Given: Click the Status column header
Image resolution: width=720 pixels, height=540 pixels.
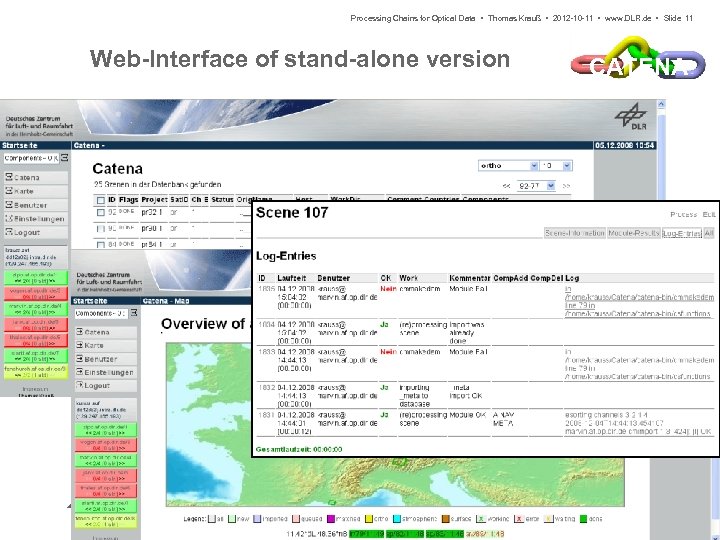Looking at the screenshot, I should [222, 200].
